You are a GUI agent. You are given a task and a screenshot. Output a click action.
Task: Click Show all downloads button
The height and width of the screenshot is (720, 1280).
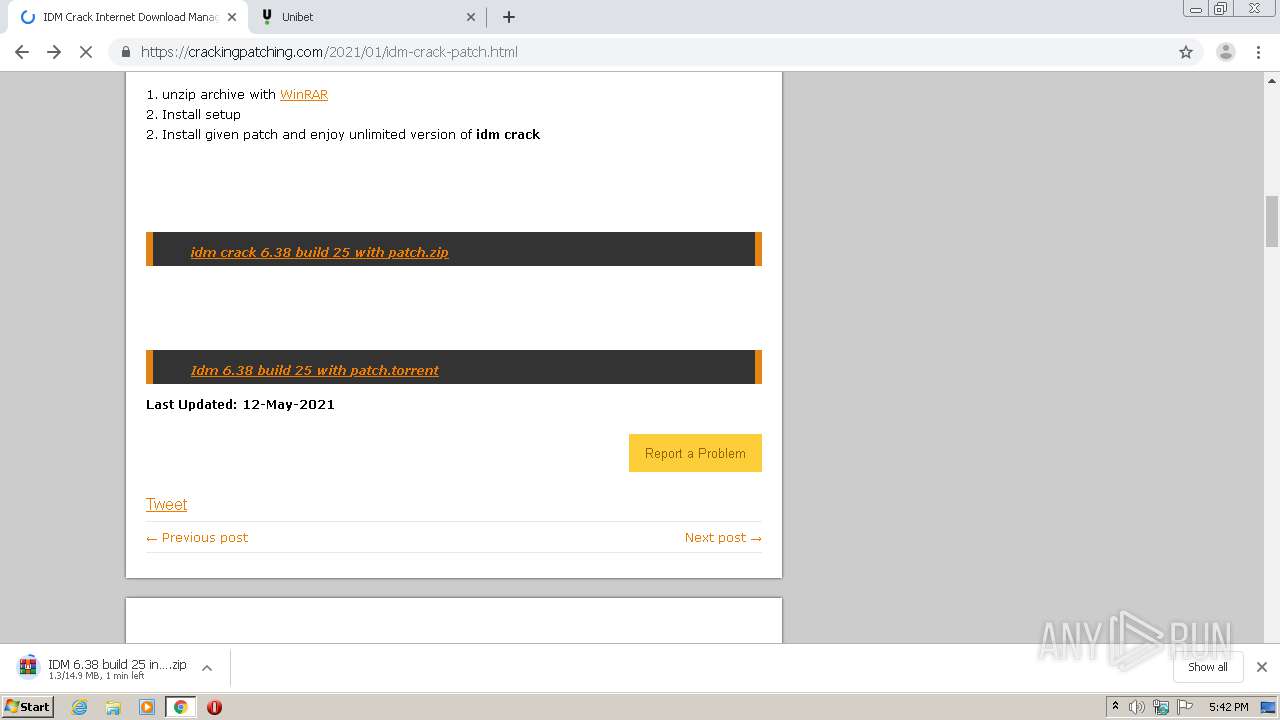click(x=1207, y=667)
